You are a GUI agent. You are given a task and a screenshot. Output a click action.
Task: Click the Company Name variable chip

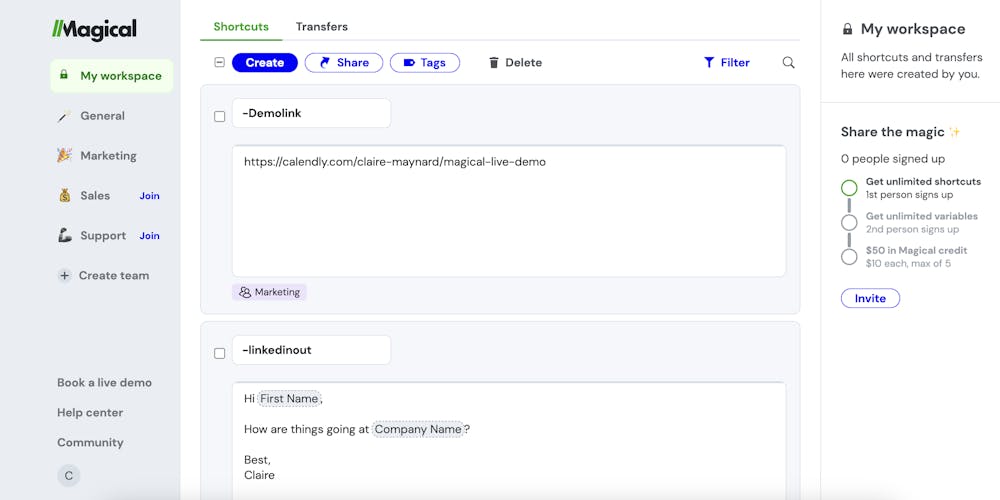(x=418, y=429)
